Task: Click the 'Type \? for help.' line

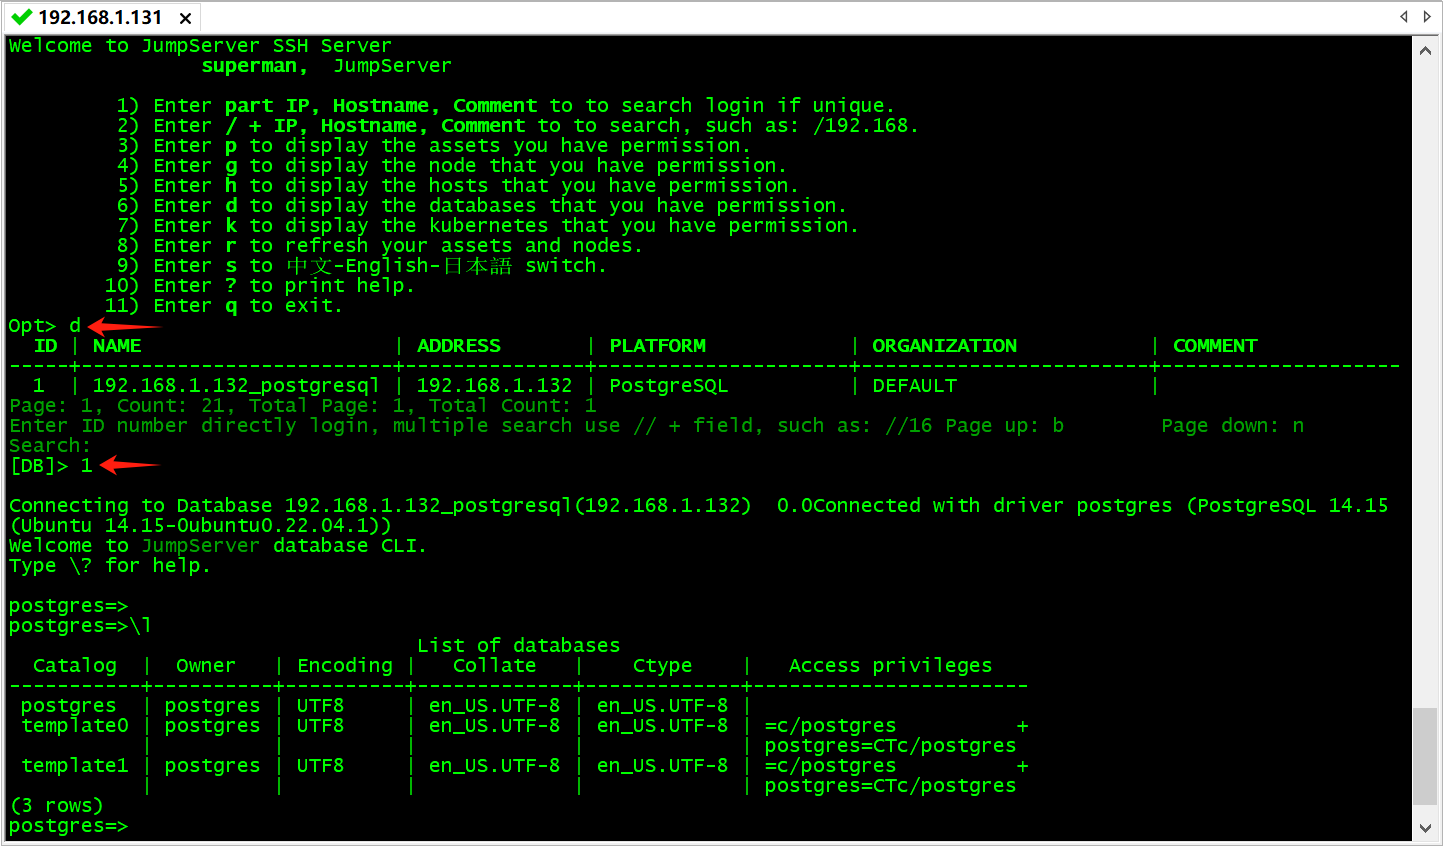Action: click(x=110, y=566)
